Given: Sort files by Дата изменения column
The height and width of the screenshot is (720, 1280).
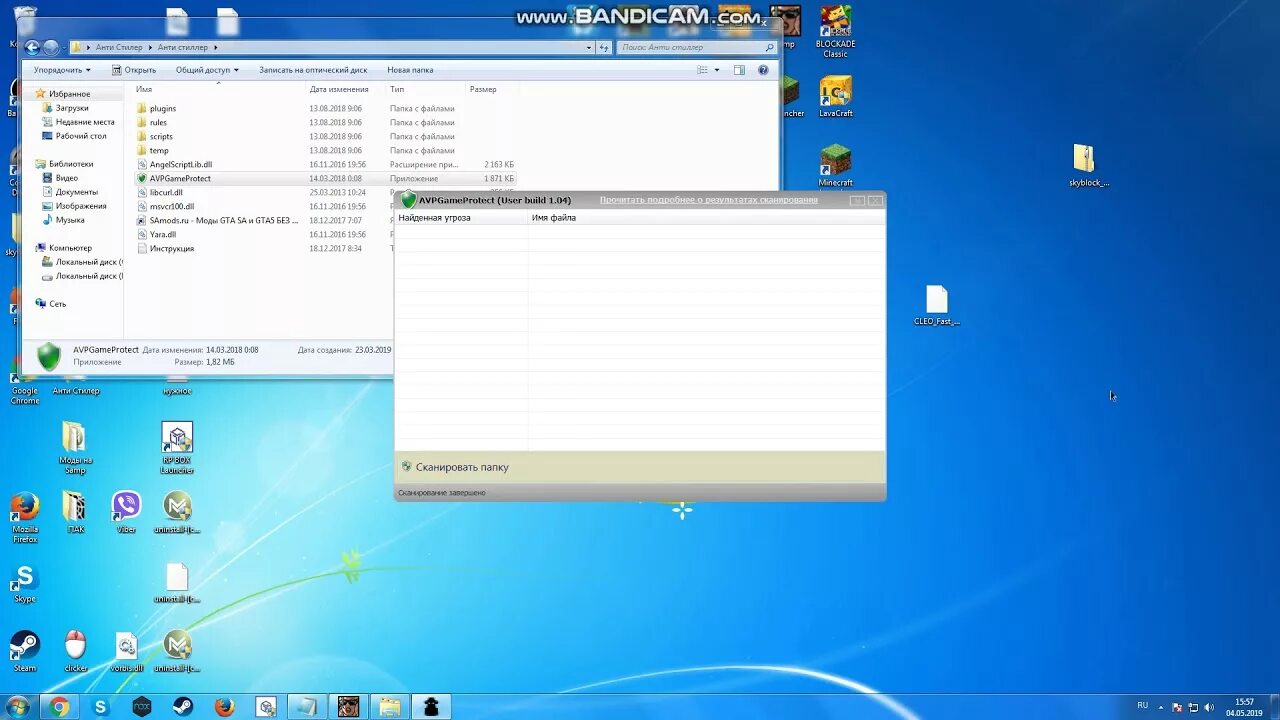Looking at the screenshot, I should (339, 89).
